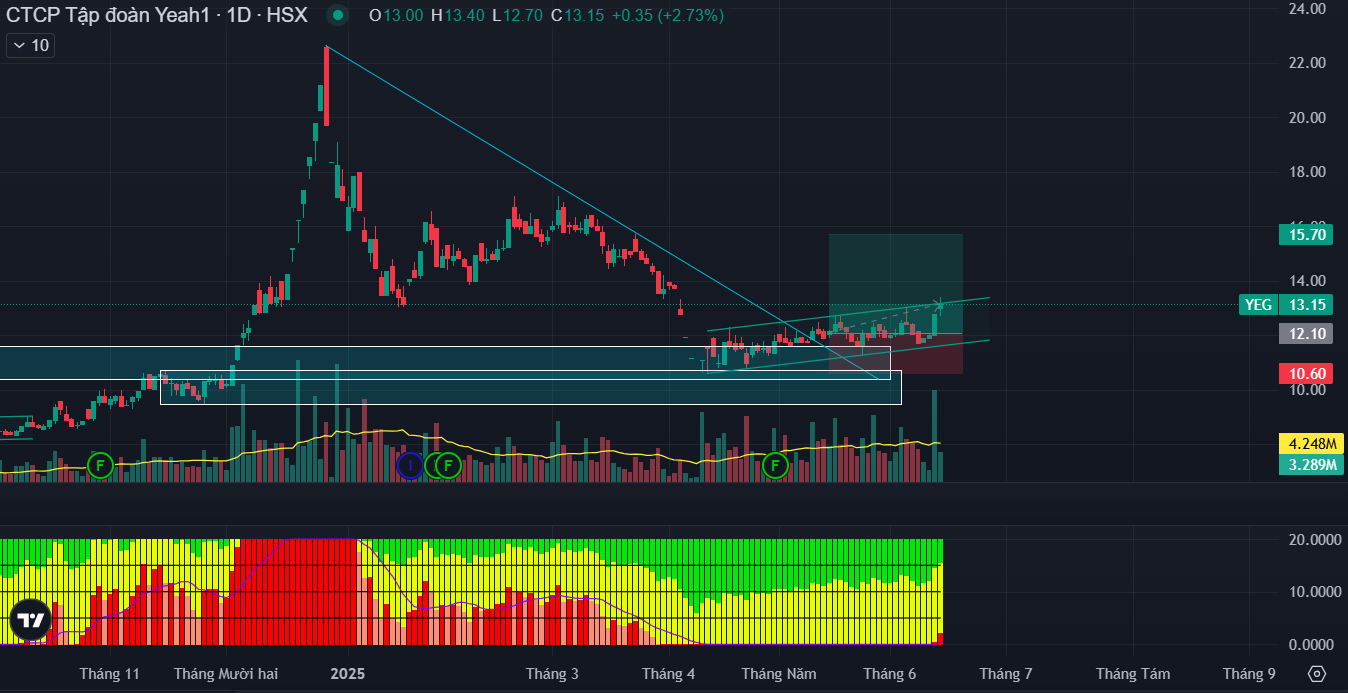Click the 4.248M volume average label
Image resolution: width=1348 pixels, height=693 pixels.
(x=1313, y=443)
